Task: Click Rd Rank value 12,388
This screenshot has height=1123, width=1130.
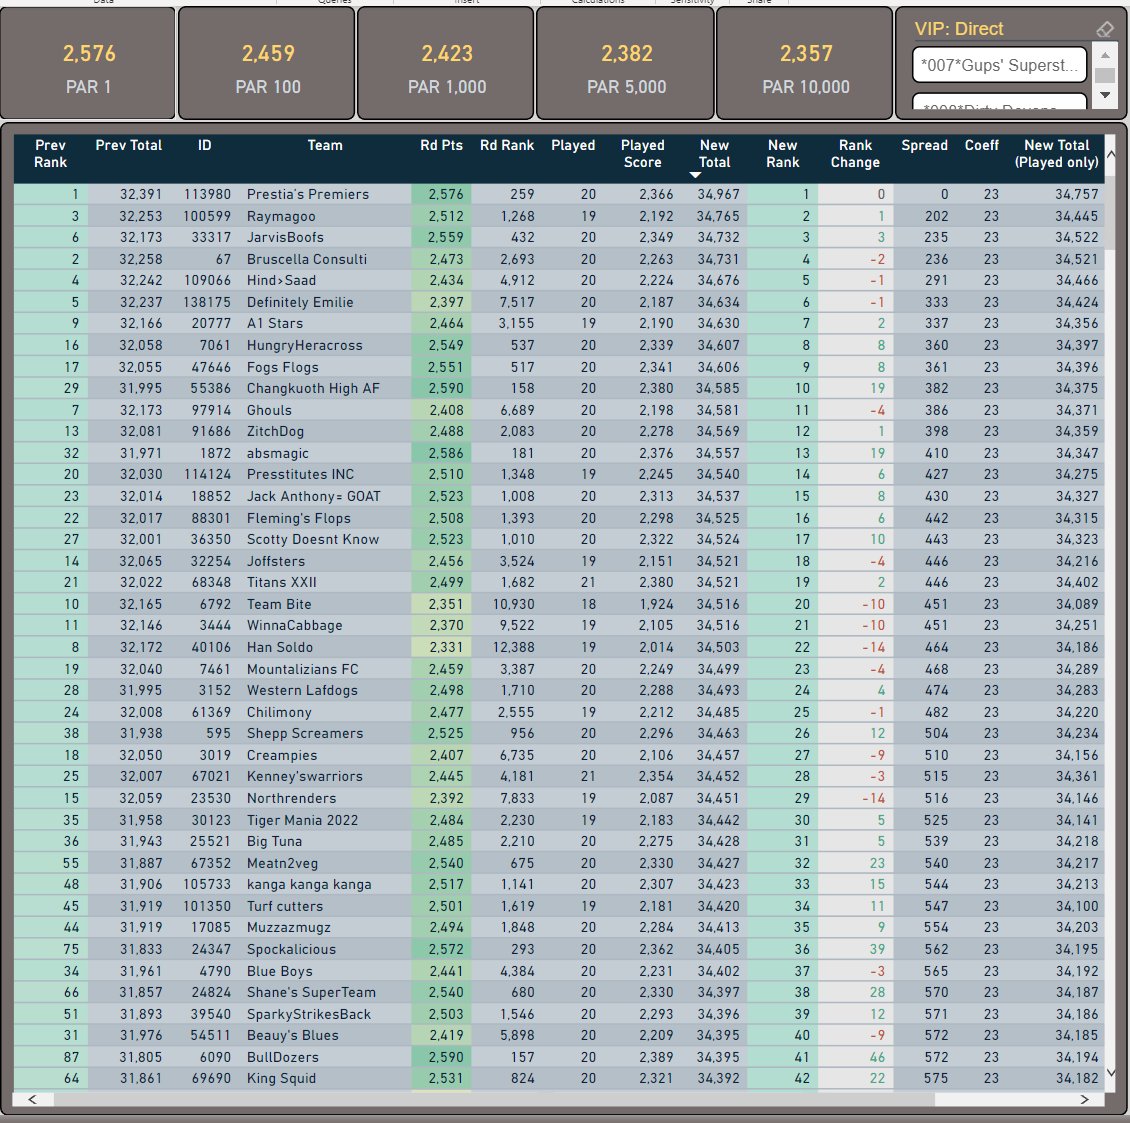Action: (x=514, y=647)
